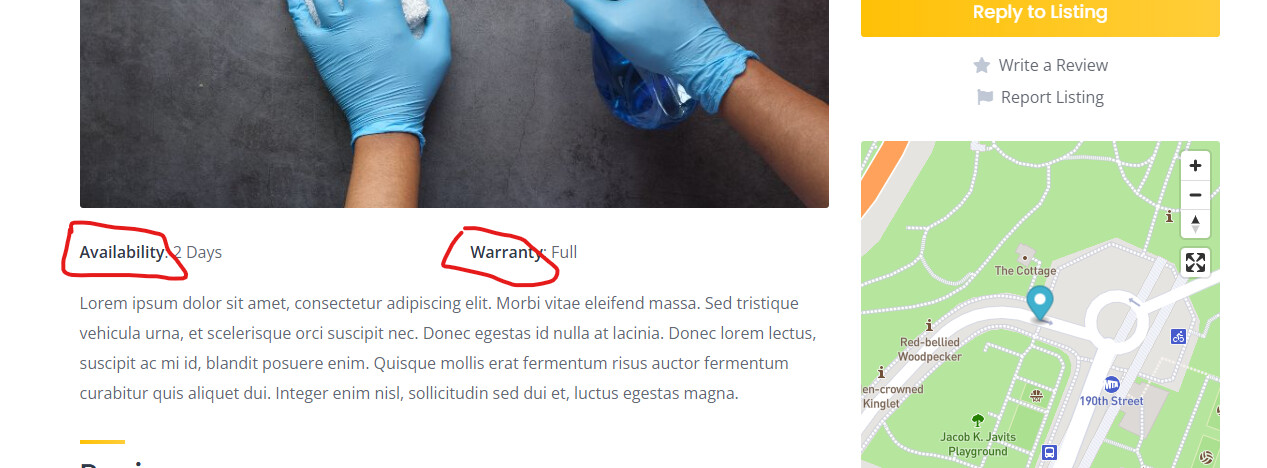Click the bus stop icon on map
This screenshot has width=1267, height=468.
click(1049, 453)
